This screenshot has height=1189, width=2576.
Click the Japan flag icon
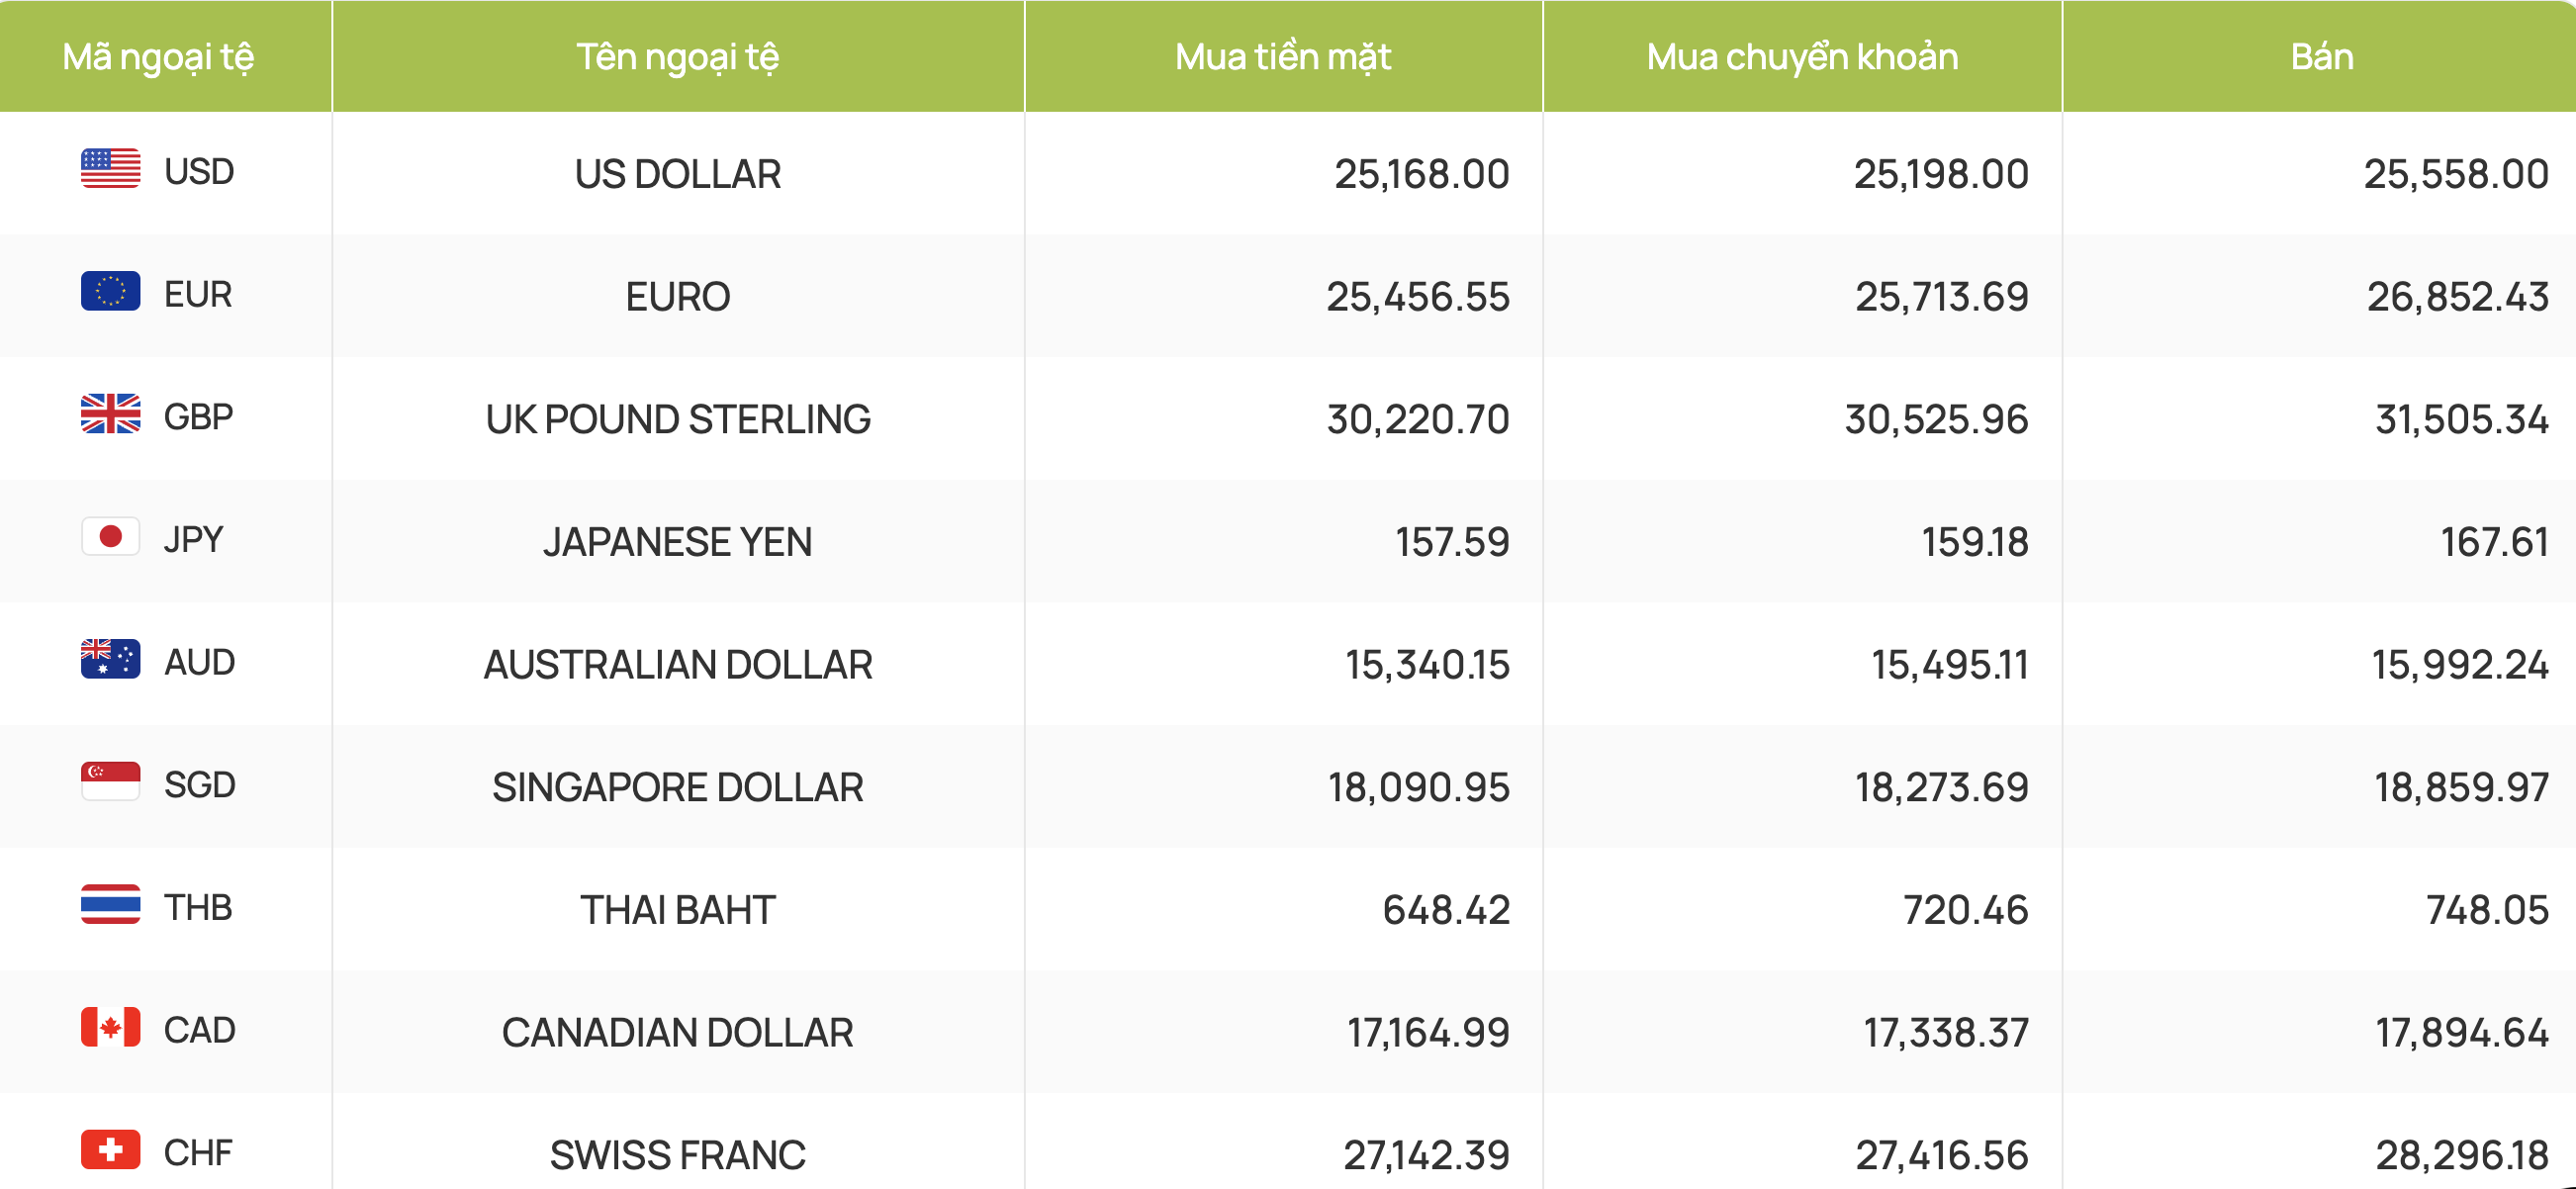point(110,537)
